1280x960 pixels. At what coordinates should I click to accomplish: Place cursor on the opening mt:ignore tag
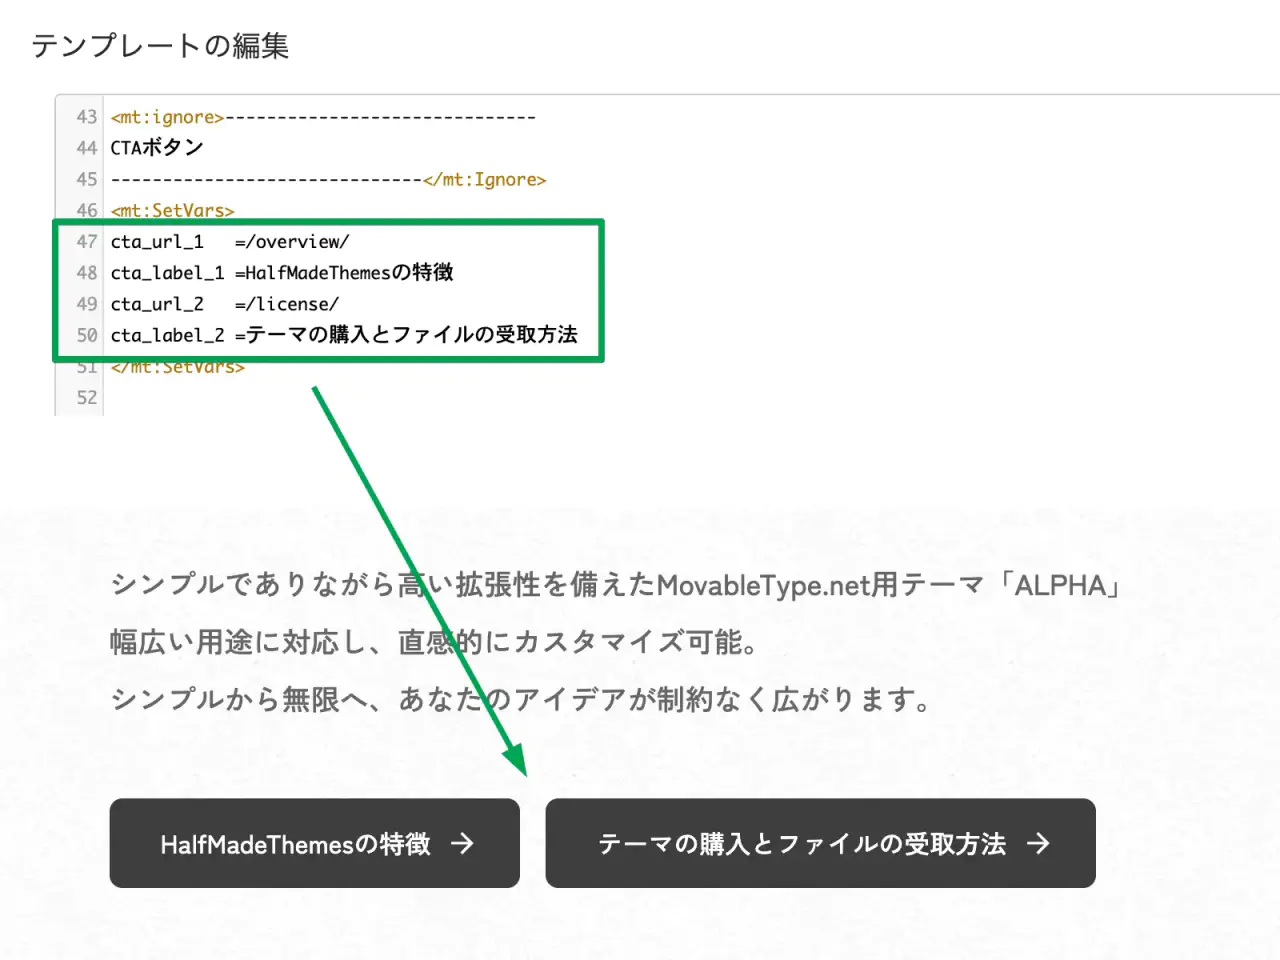pos(167,117)
